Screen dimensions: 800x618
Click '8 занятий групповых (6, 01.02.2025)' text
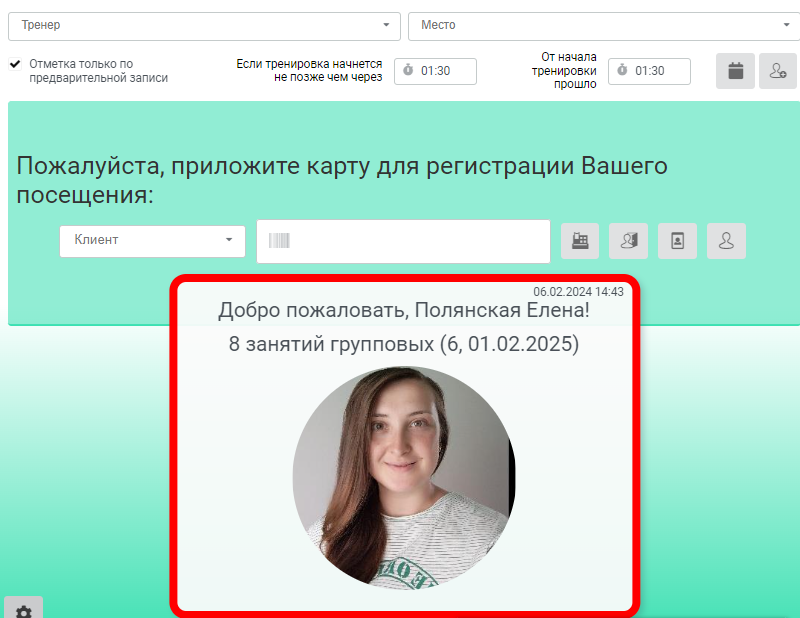tap(404, 344)
